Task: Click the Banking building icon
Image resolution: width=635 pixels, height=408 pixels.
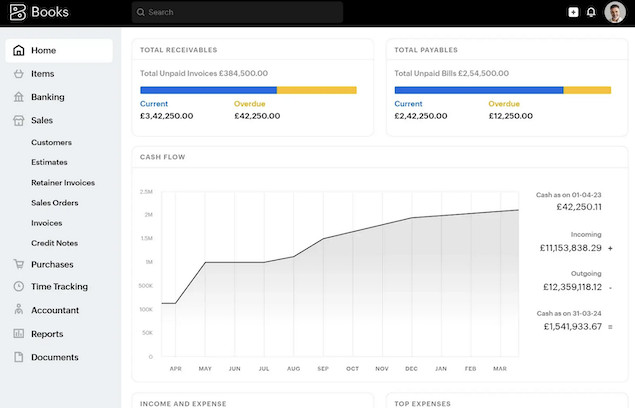Action: tap(18, 97)
